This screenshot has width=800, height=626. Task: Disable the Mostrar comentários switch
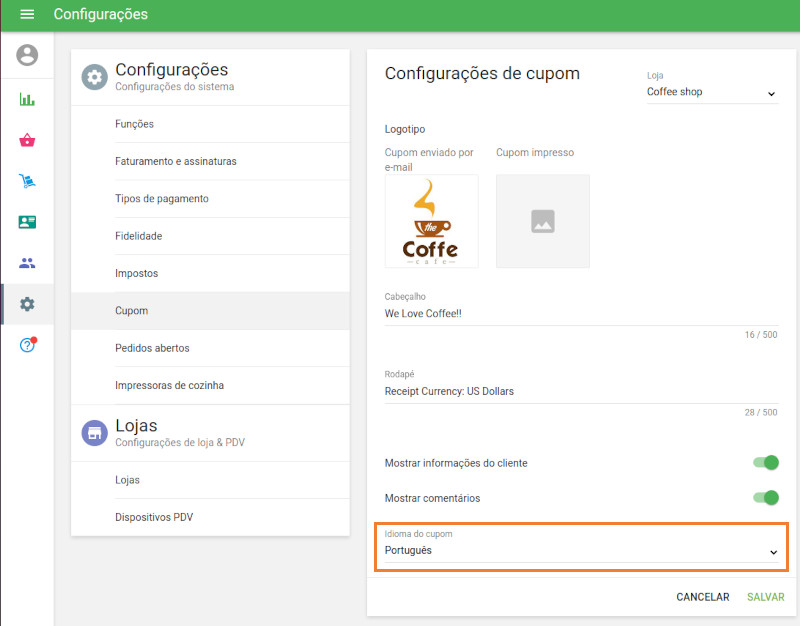point(765,498)
